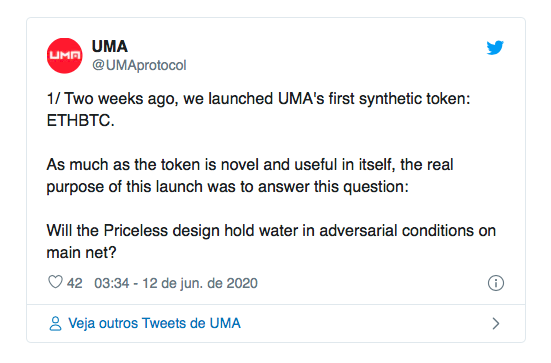
Task: Click the question about Priceless design
Action: click(x=271, y=242)
